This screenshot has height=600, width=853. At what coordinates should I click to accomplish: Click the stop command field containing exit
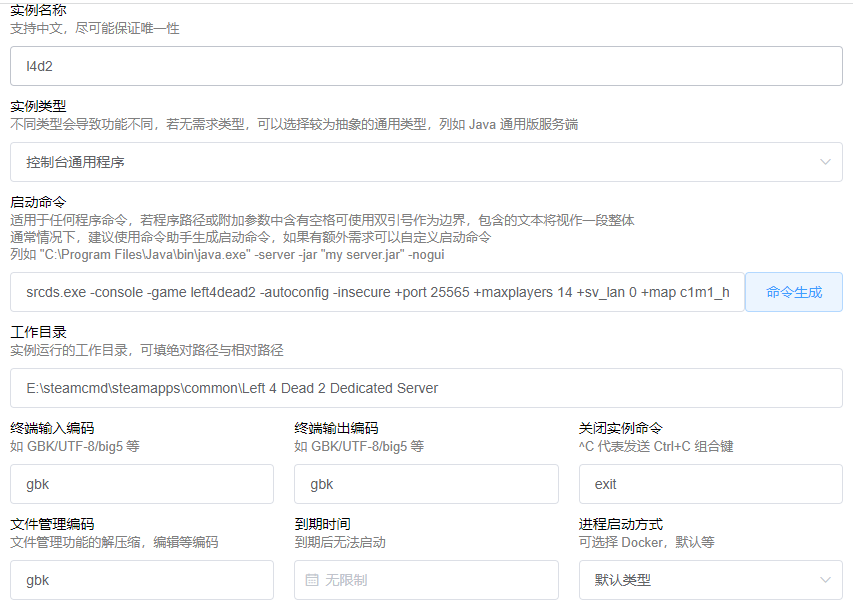(710, 484)
